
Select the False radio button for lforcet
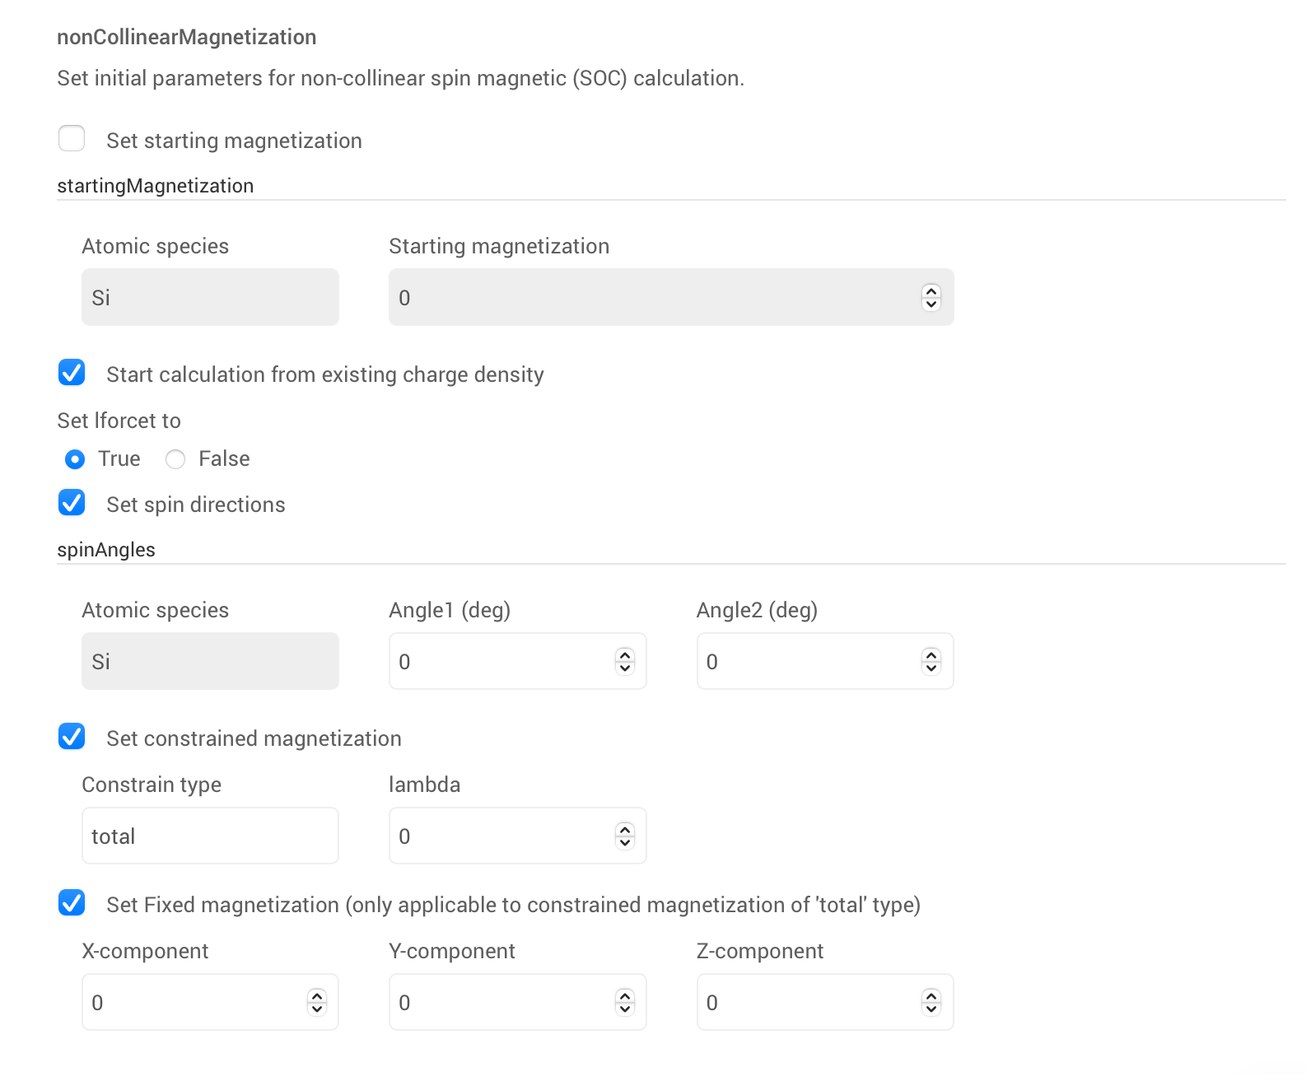pos(176,459)
